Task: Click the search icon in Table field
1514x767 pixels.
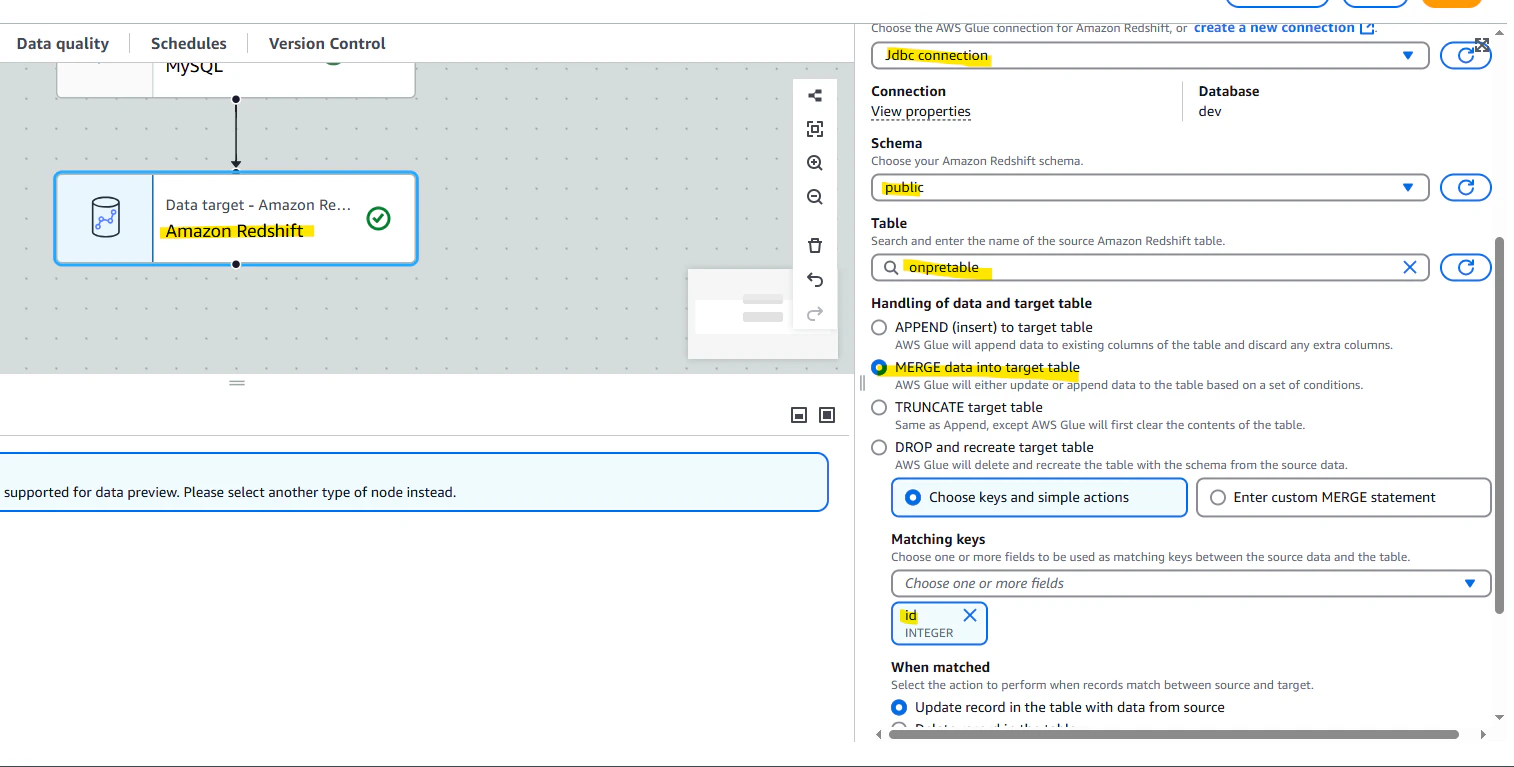Action: pyautogui.click(x=890, y=267)
